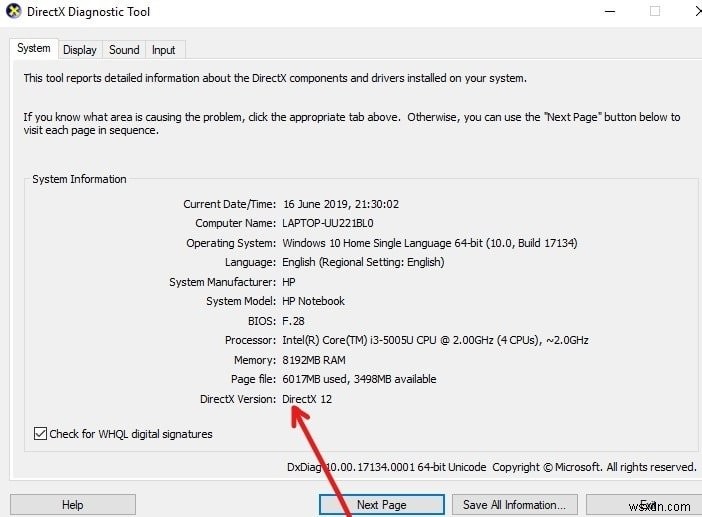Maximize the DirectX Diagnostic Tool window
Image resolution: width=702 pixels, height=517 pixels.
pyautogui.click(x=655, y=12)
